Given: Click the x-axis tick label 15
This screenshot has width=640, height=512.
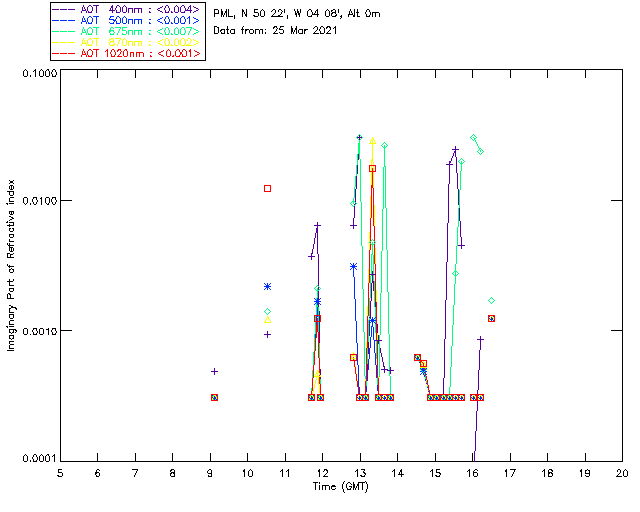Looking at the screenshot, I should click(x=435, y=473).
